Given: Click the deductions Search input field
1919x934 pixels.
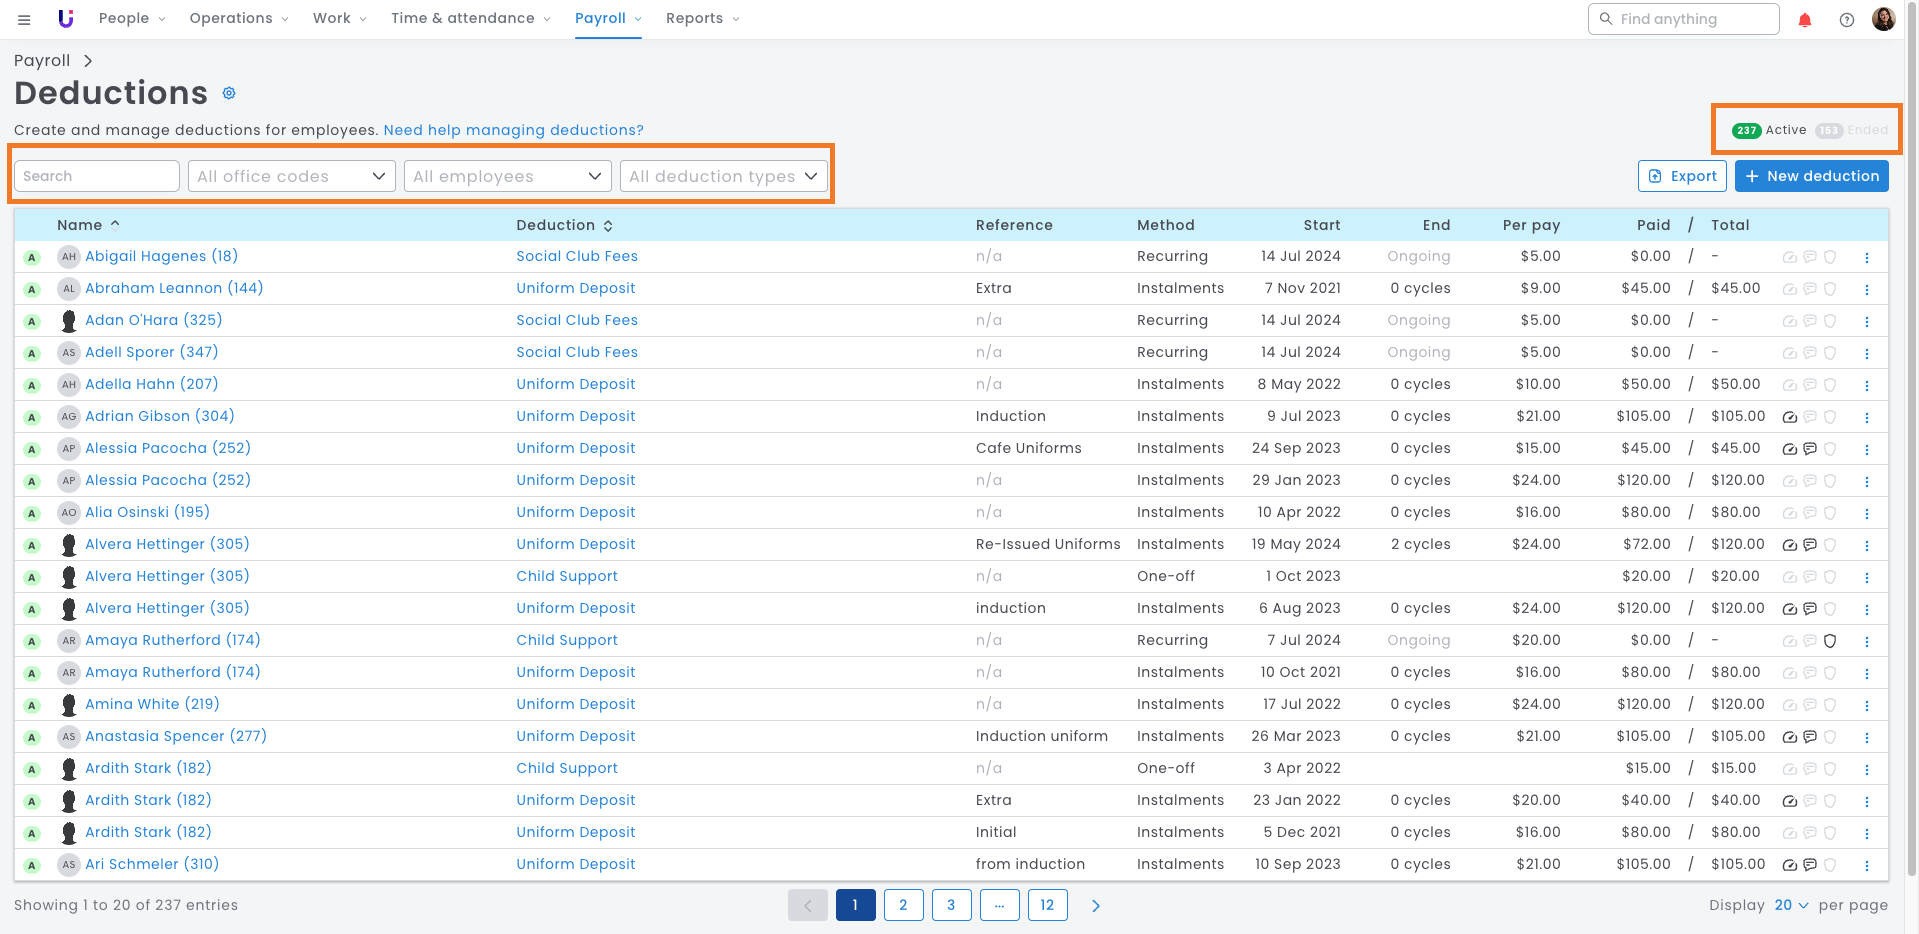Looking at the screenshot, I should (x=97, y=176).
